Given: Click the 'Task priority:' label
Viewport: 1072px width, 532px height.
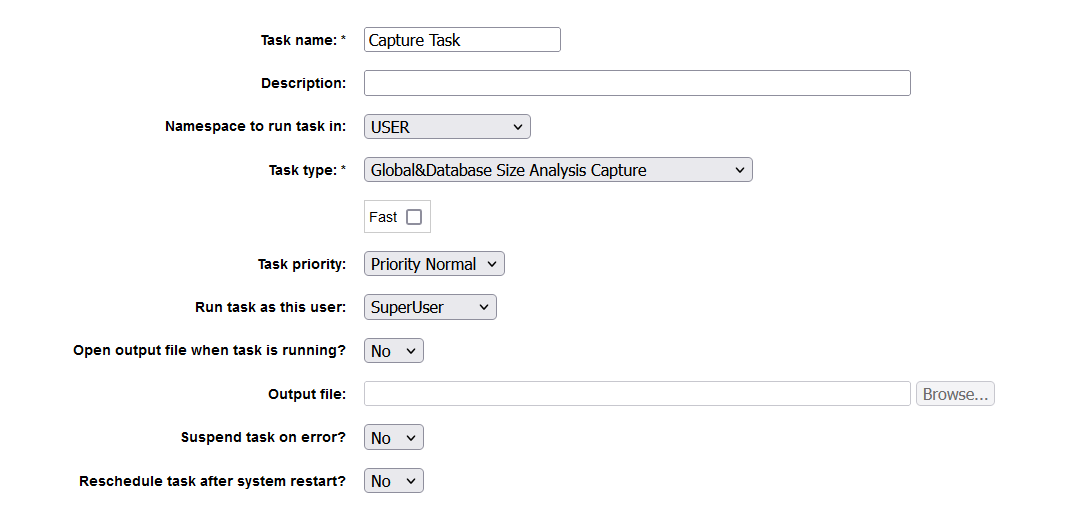Looking at the screenshot, I should 301,264.
